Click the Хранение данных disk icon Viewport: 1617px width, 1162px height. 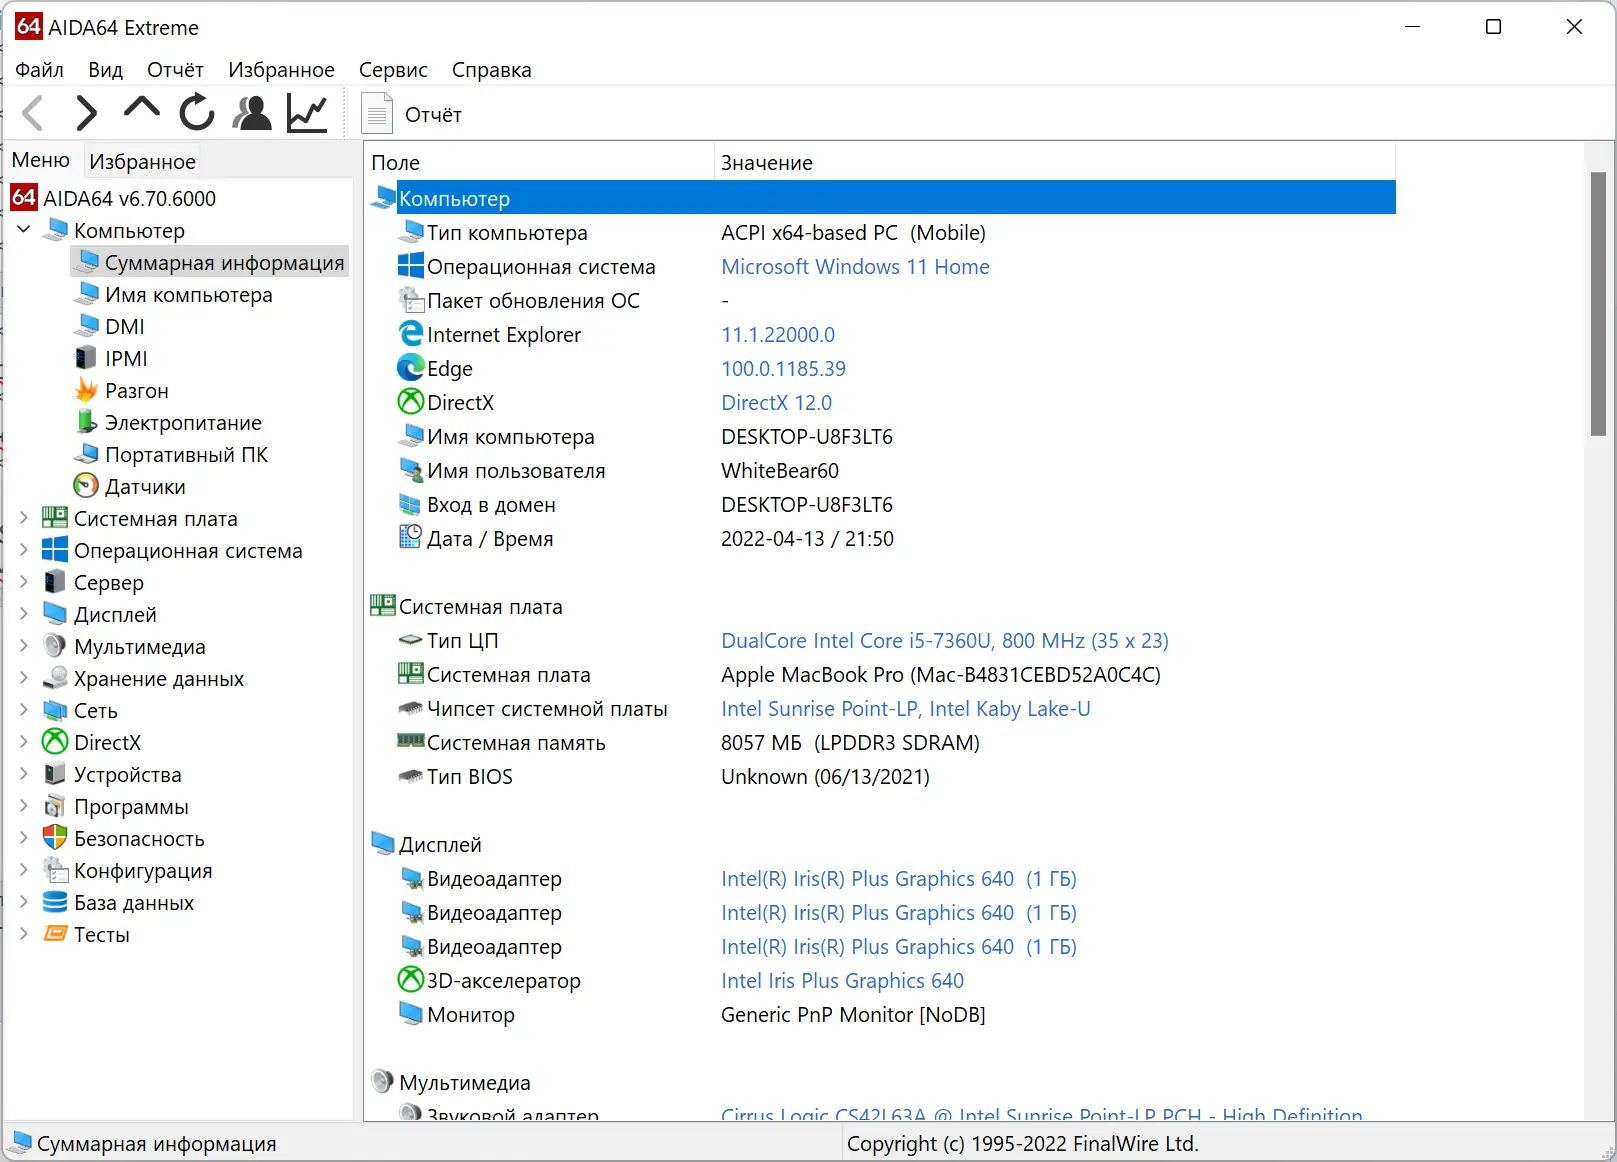[x=55, y=678]
